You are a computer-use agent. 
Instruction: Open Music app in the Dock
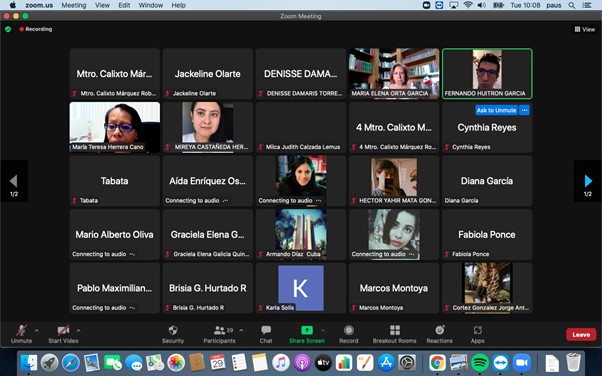click(281, 363)
